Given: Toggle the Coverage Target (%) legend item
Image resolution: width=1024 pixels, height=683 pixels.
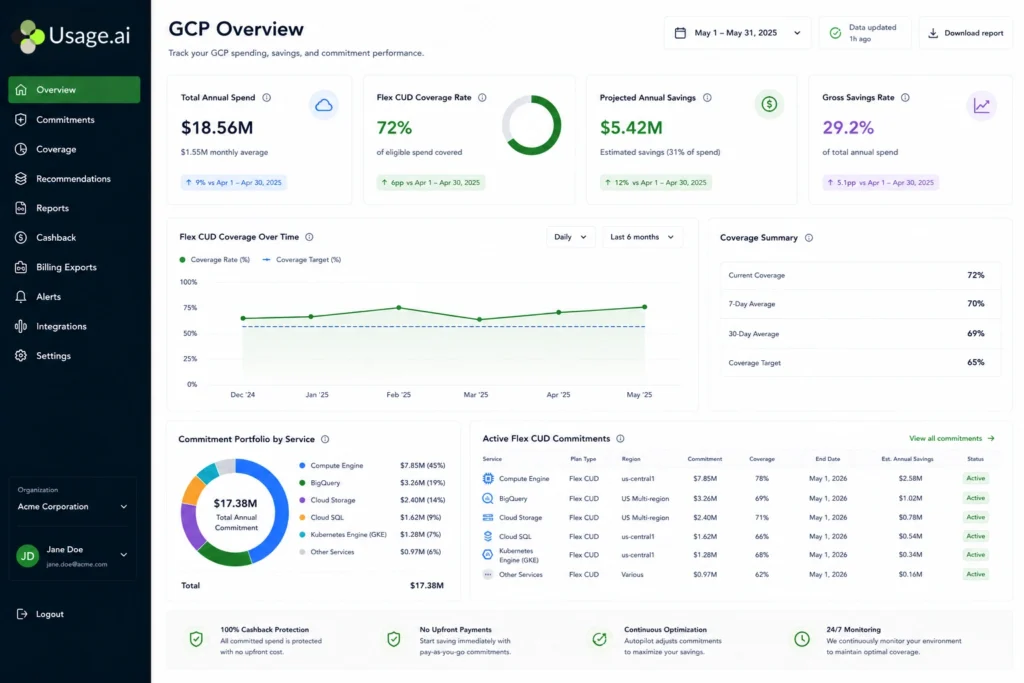Looking at the screenshot, I should tap(302, 260).
